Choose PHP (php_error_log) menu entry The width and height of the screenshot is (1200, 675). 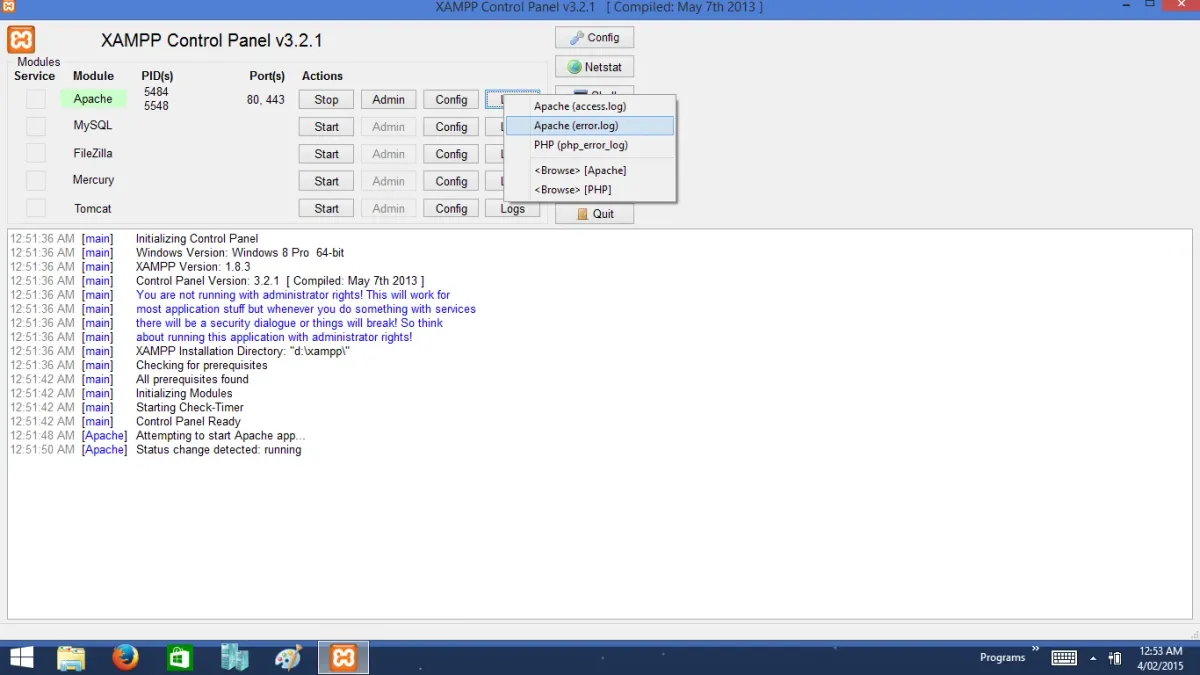(590, 145)
